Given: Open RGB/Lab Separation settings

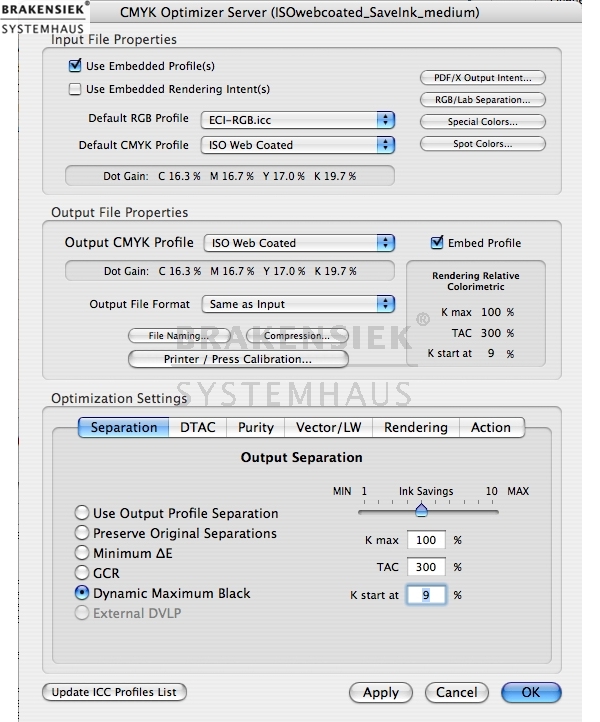Looking at the screenshot, I should (x=483, y=99).
